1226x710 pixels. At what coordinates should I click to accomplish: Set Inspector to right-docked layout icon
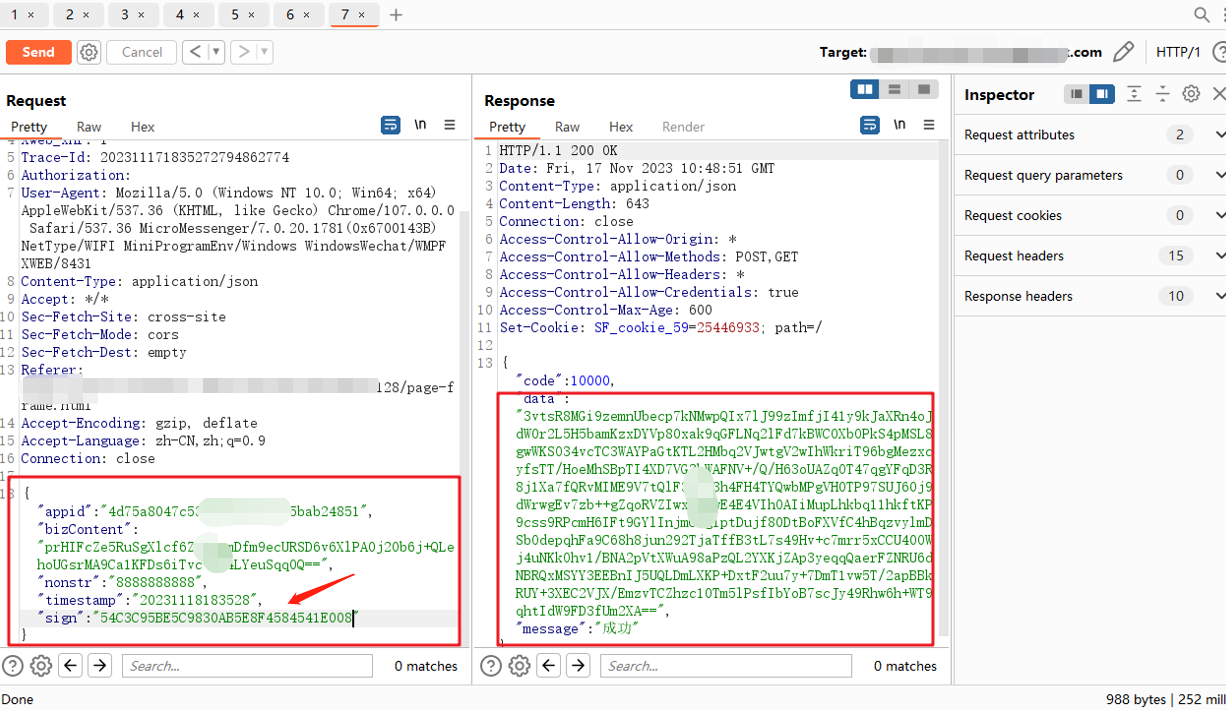[x=1102, y=94]
